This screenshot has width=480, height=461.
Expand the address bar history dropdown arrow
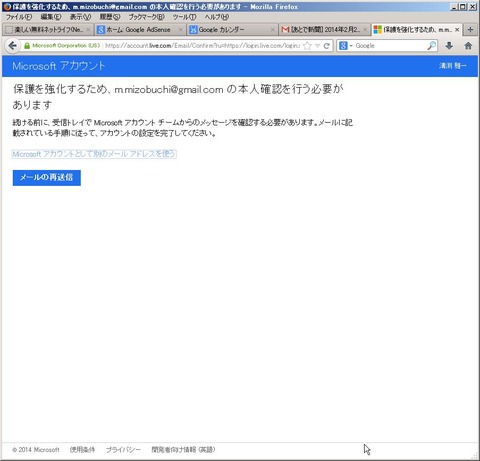point(318,46)
